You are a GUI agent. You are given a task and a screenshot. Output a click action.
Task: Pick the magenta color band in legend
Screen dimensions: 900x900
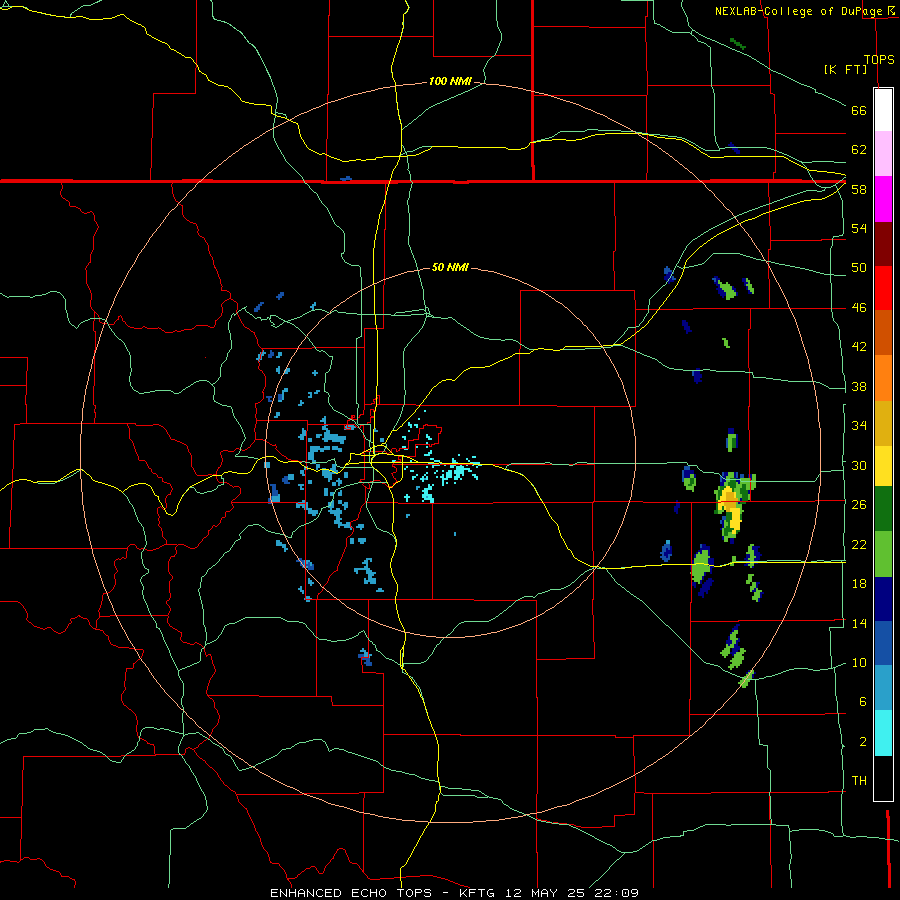pos(883,199)
